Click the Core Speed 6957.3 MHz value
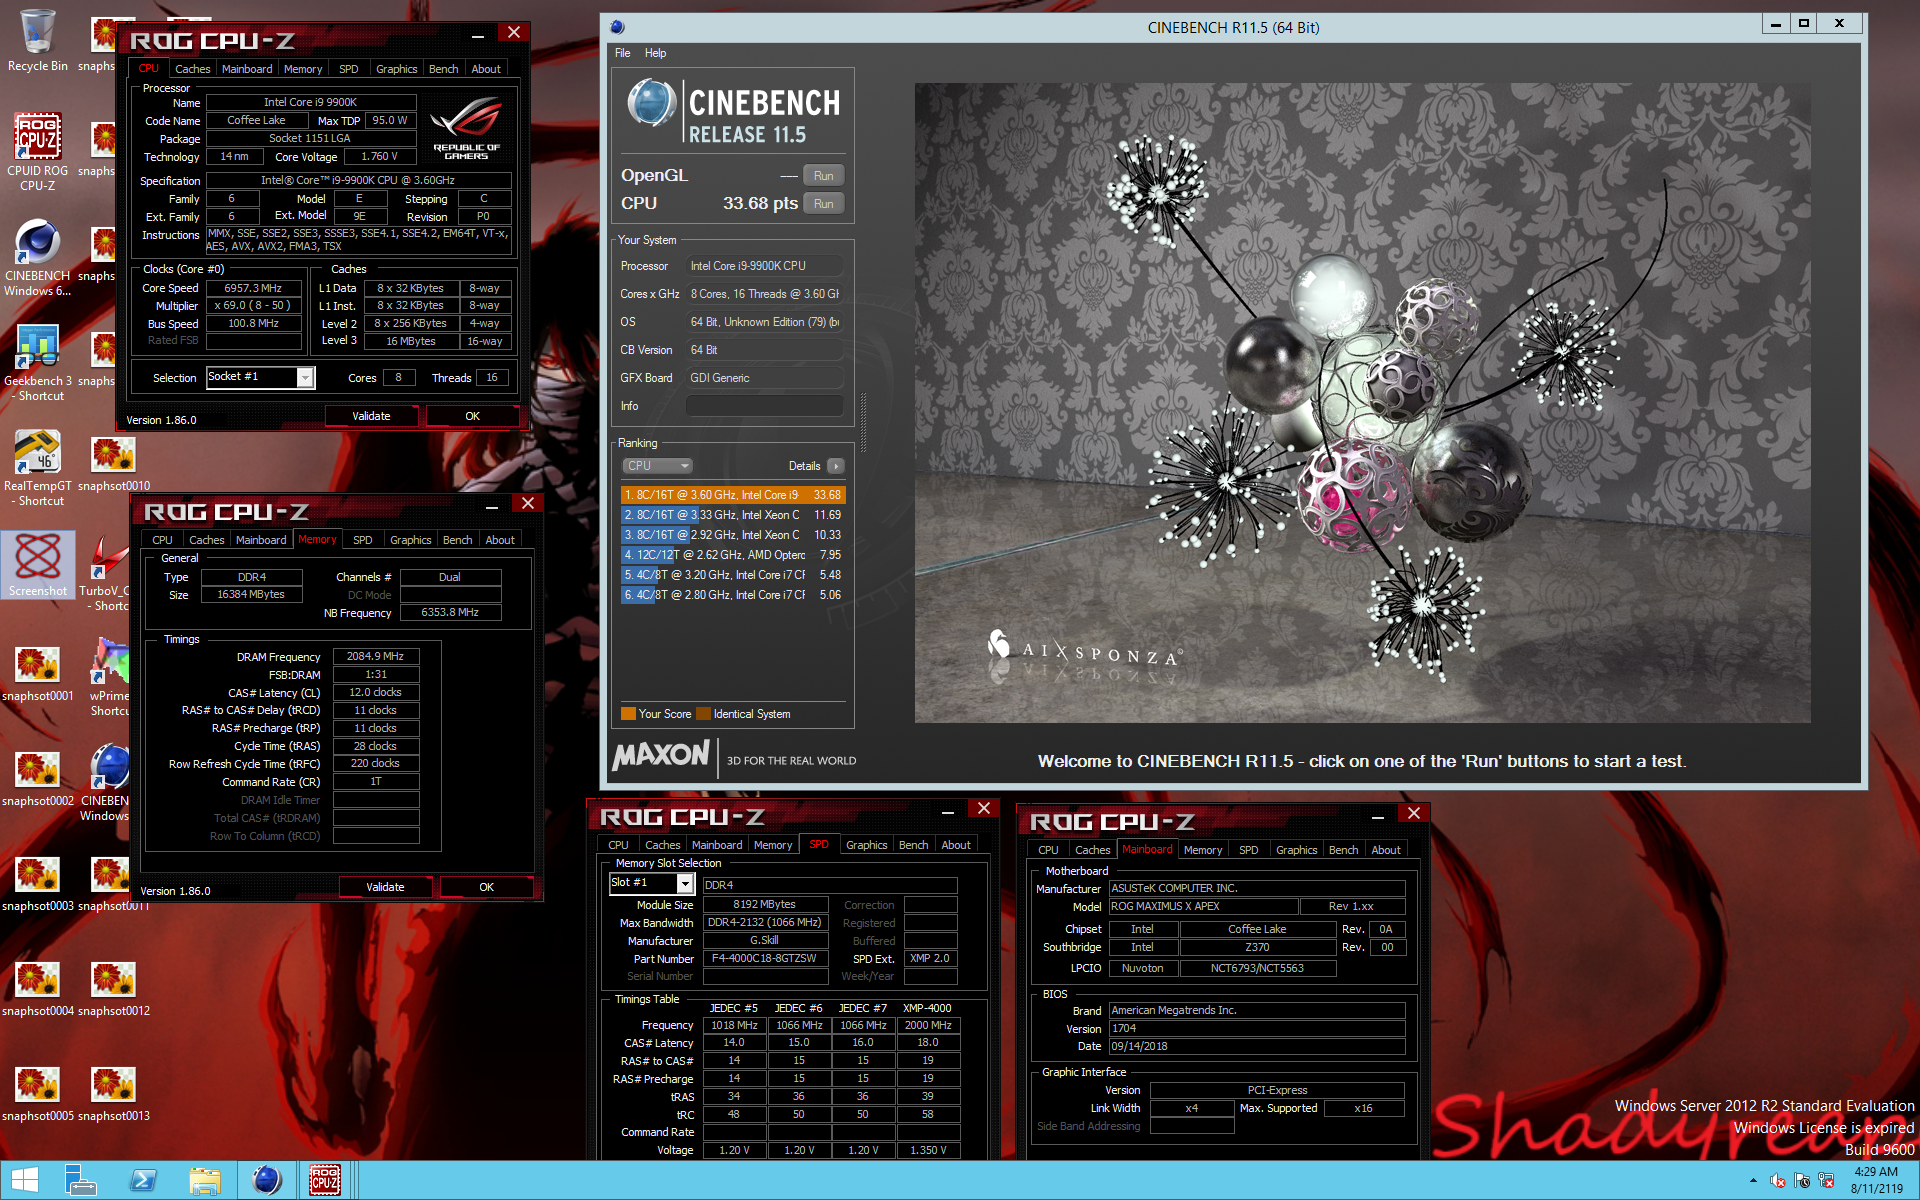Image resolution: width=1920 pixels, height=1200 pixels. [x=253, y=288]
